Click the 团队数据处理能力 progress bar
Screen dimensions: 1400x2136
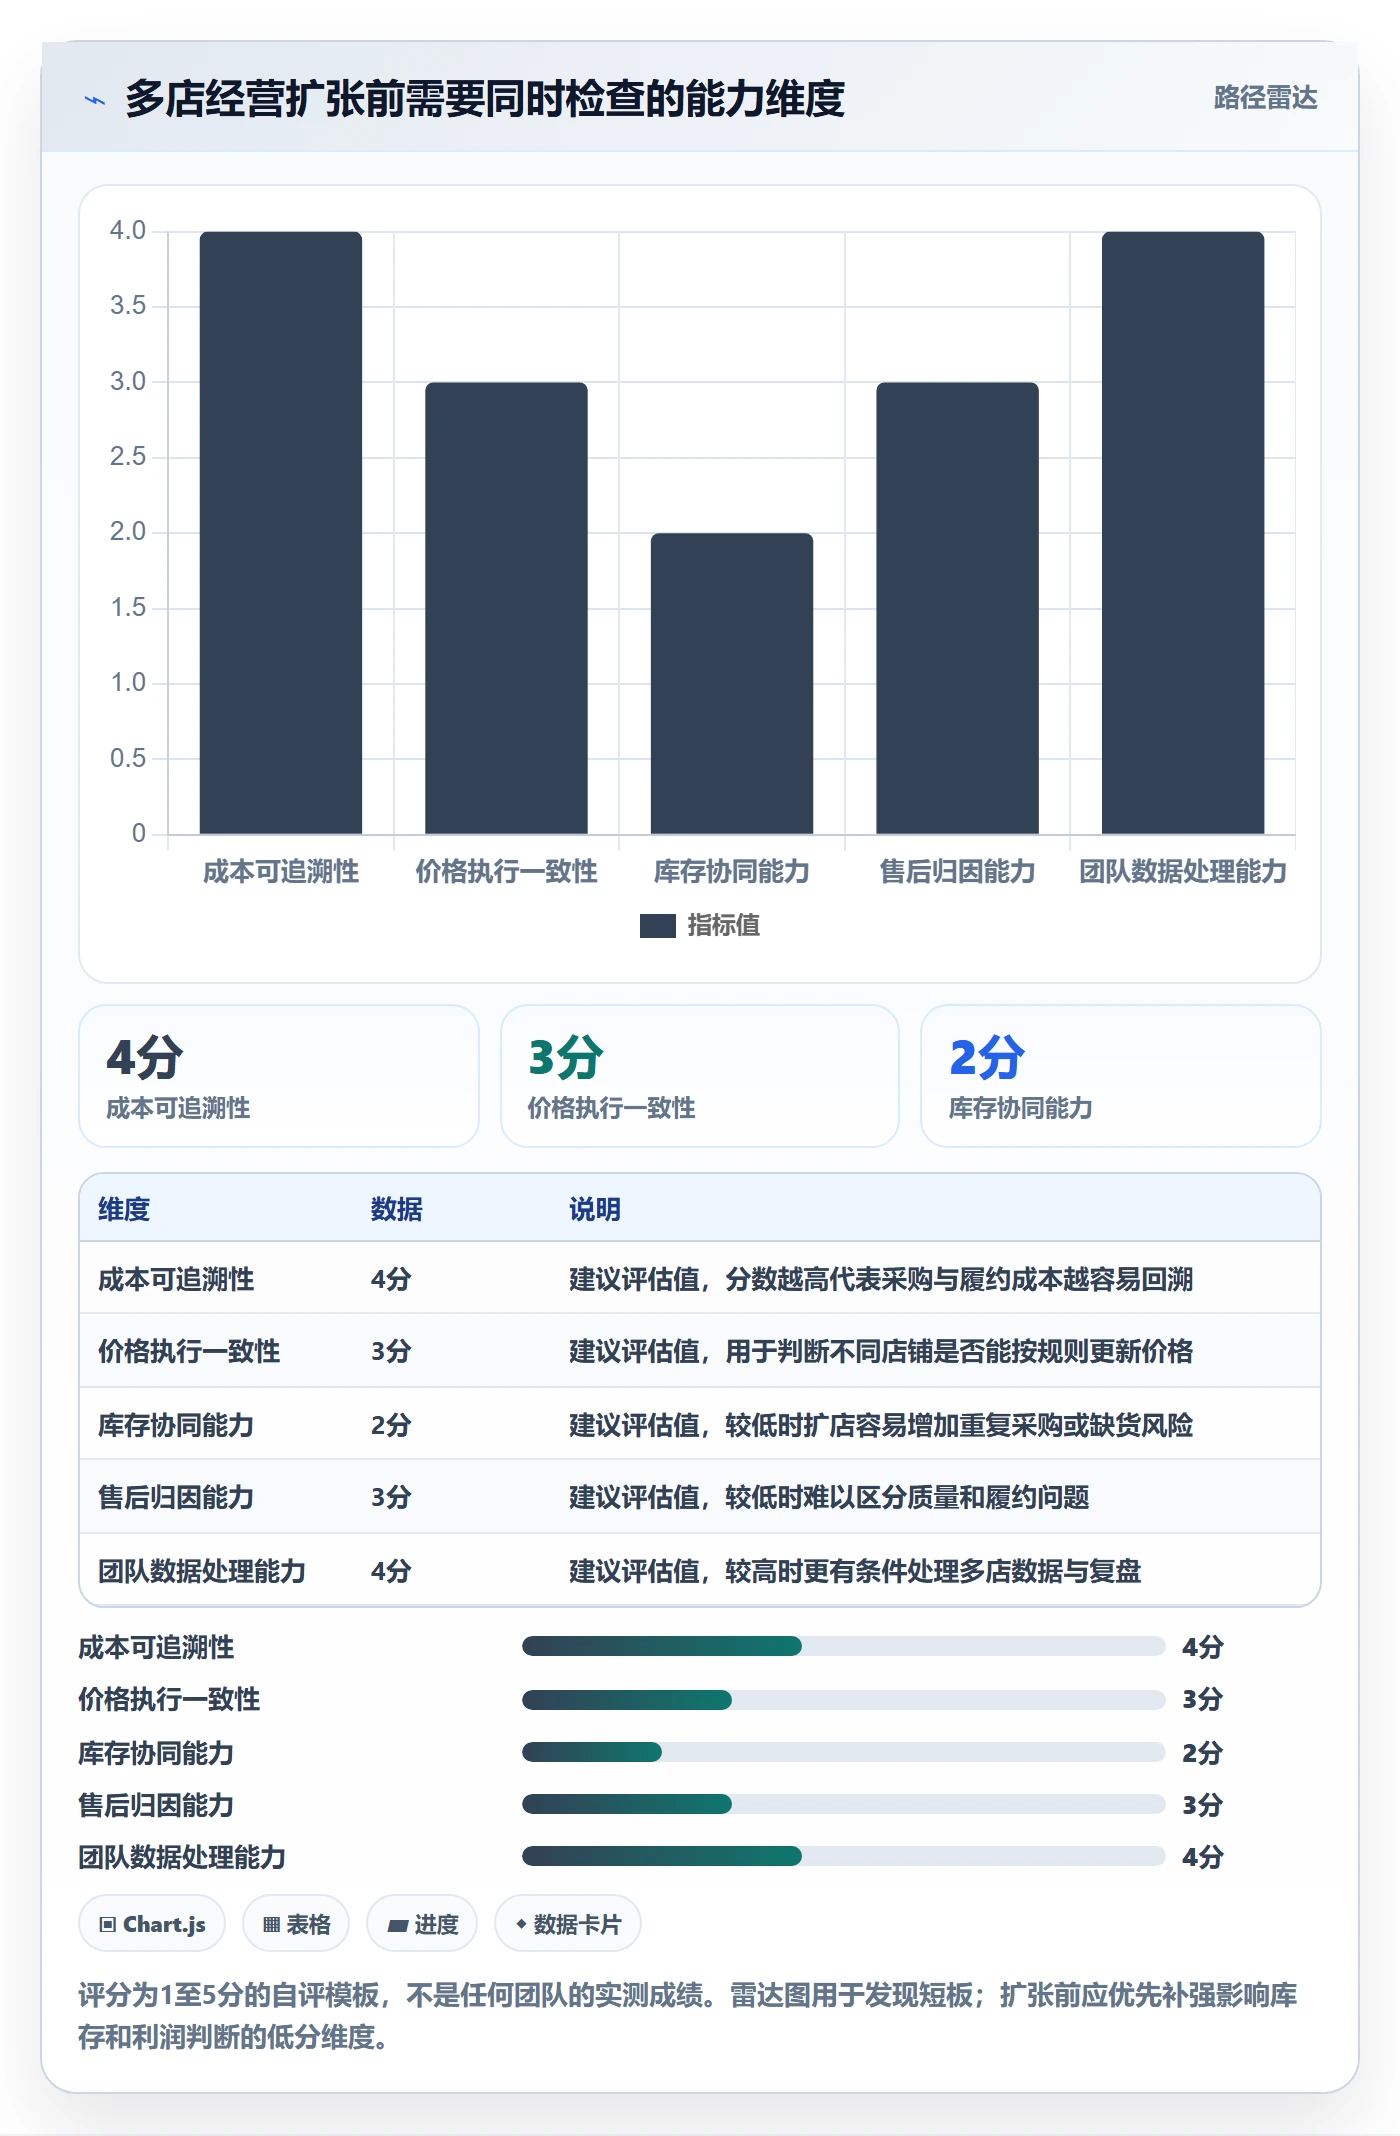click(843, 1856)
